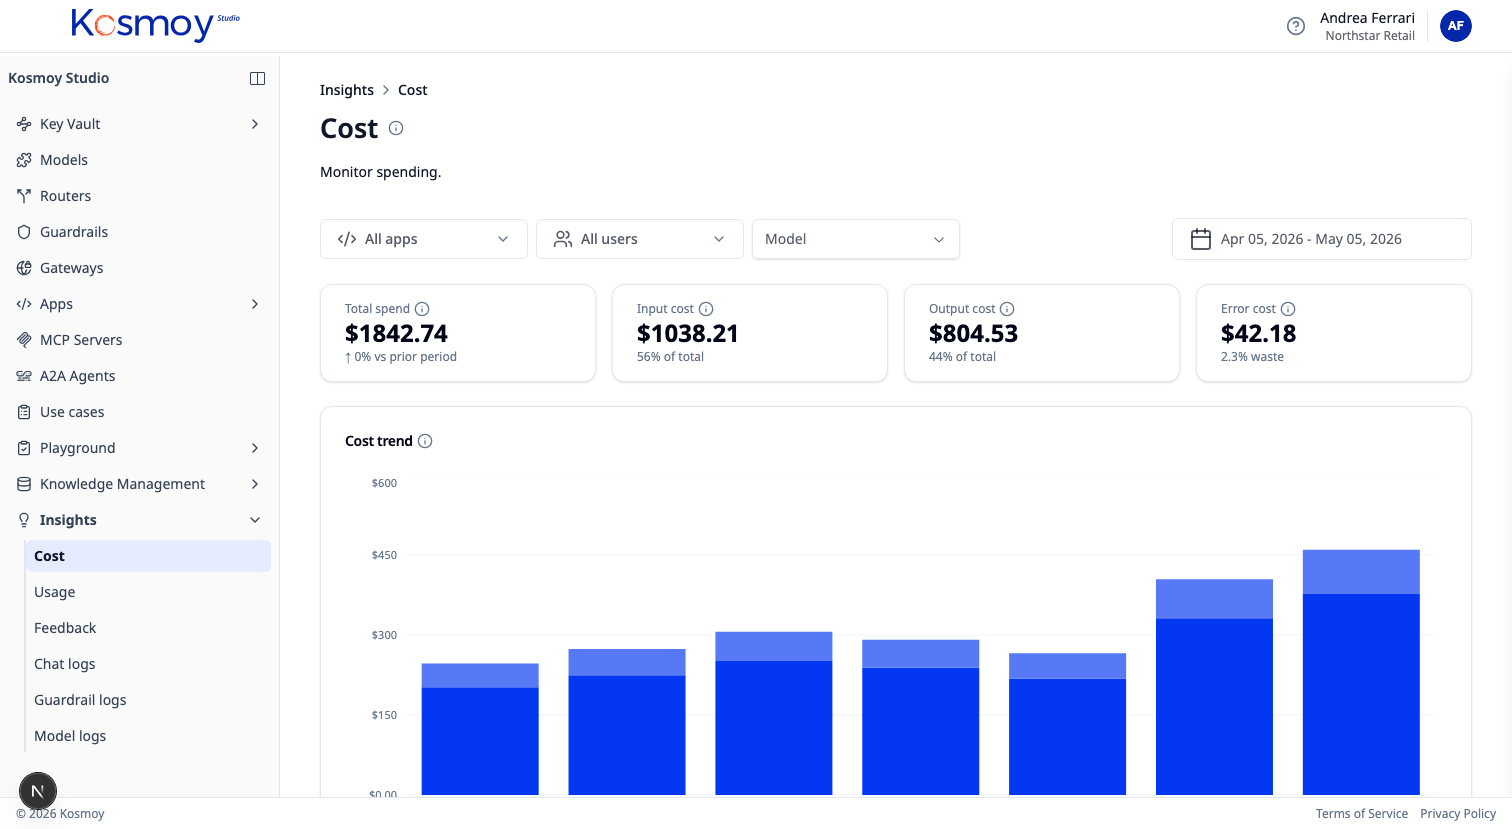Click the Output cost info icon

[1007, 309]
